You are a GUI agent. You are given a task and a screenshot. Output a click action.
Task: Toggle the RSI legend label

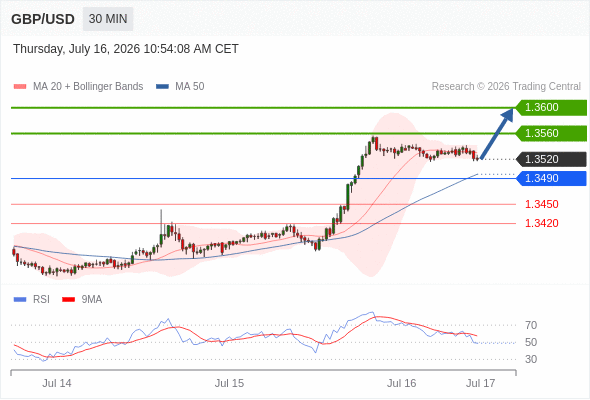[x=41, y=300]
